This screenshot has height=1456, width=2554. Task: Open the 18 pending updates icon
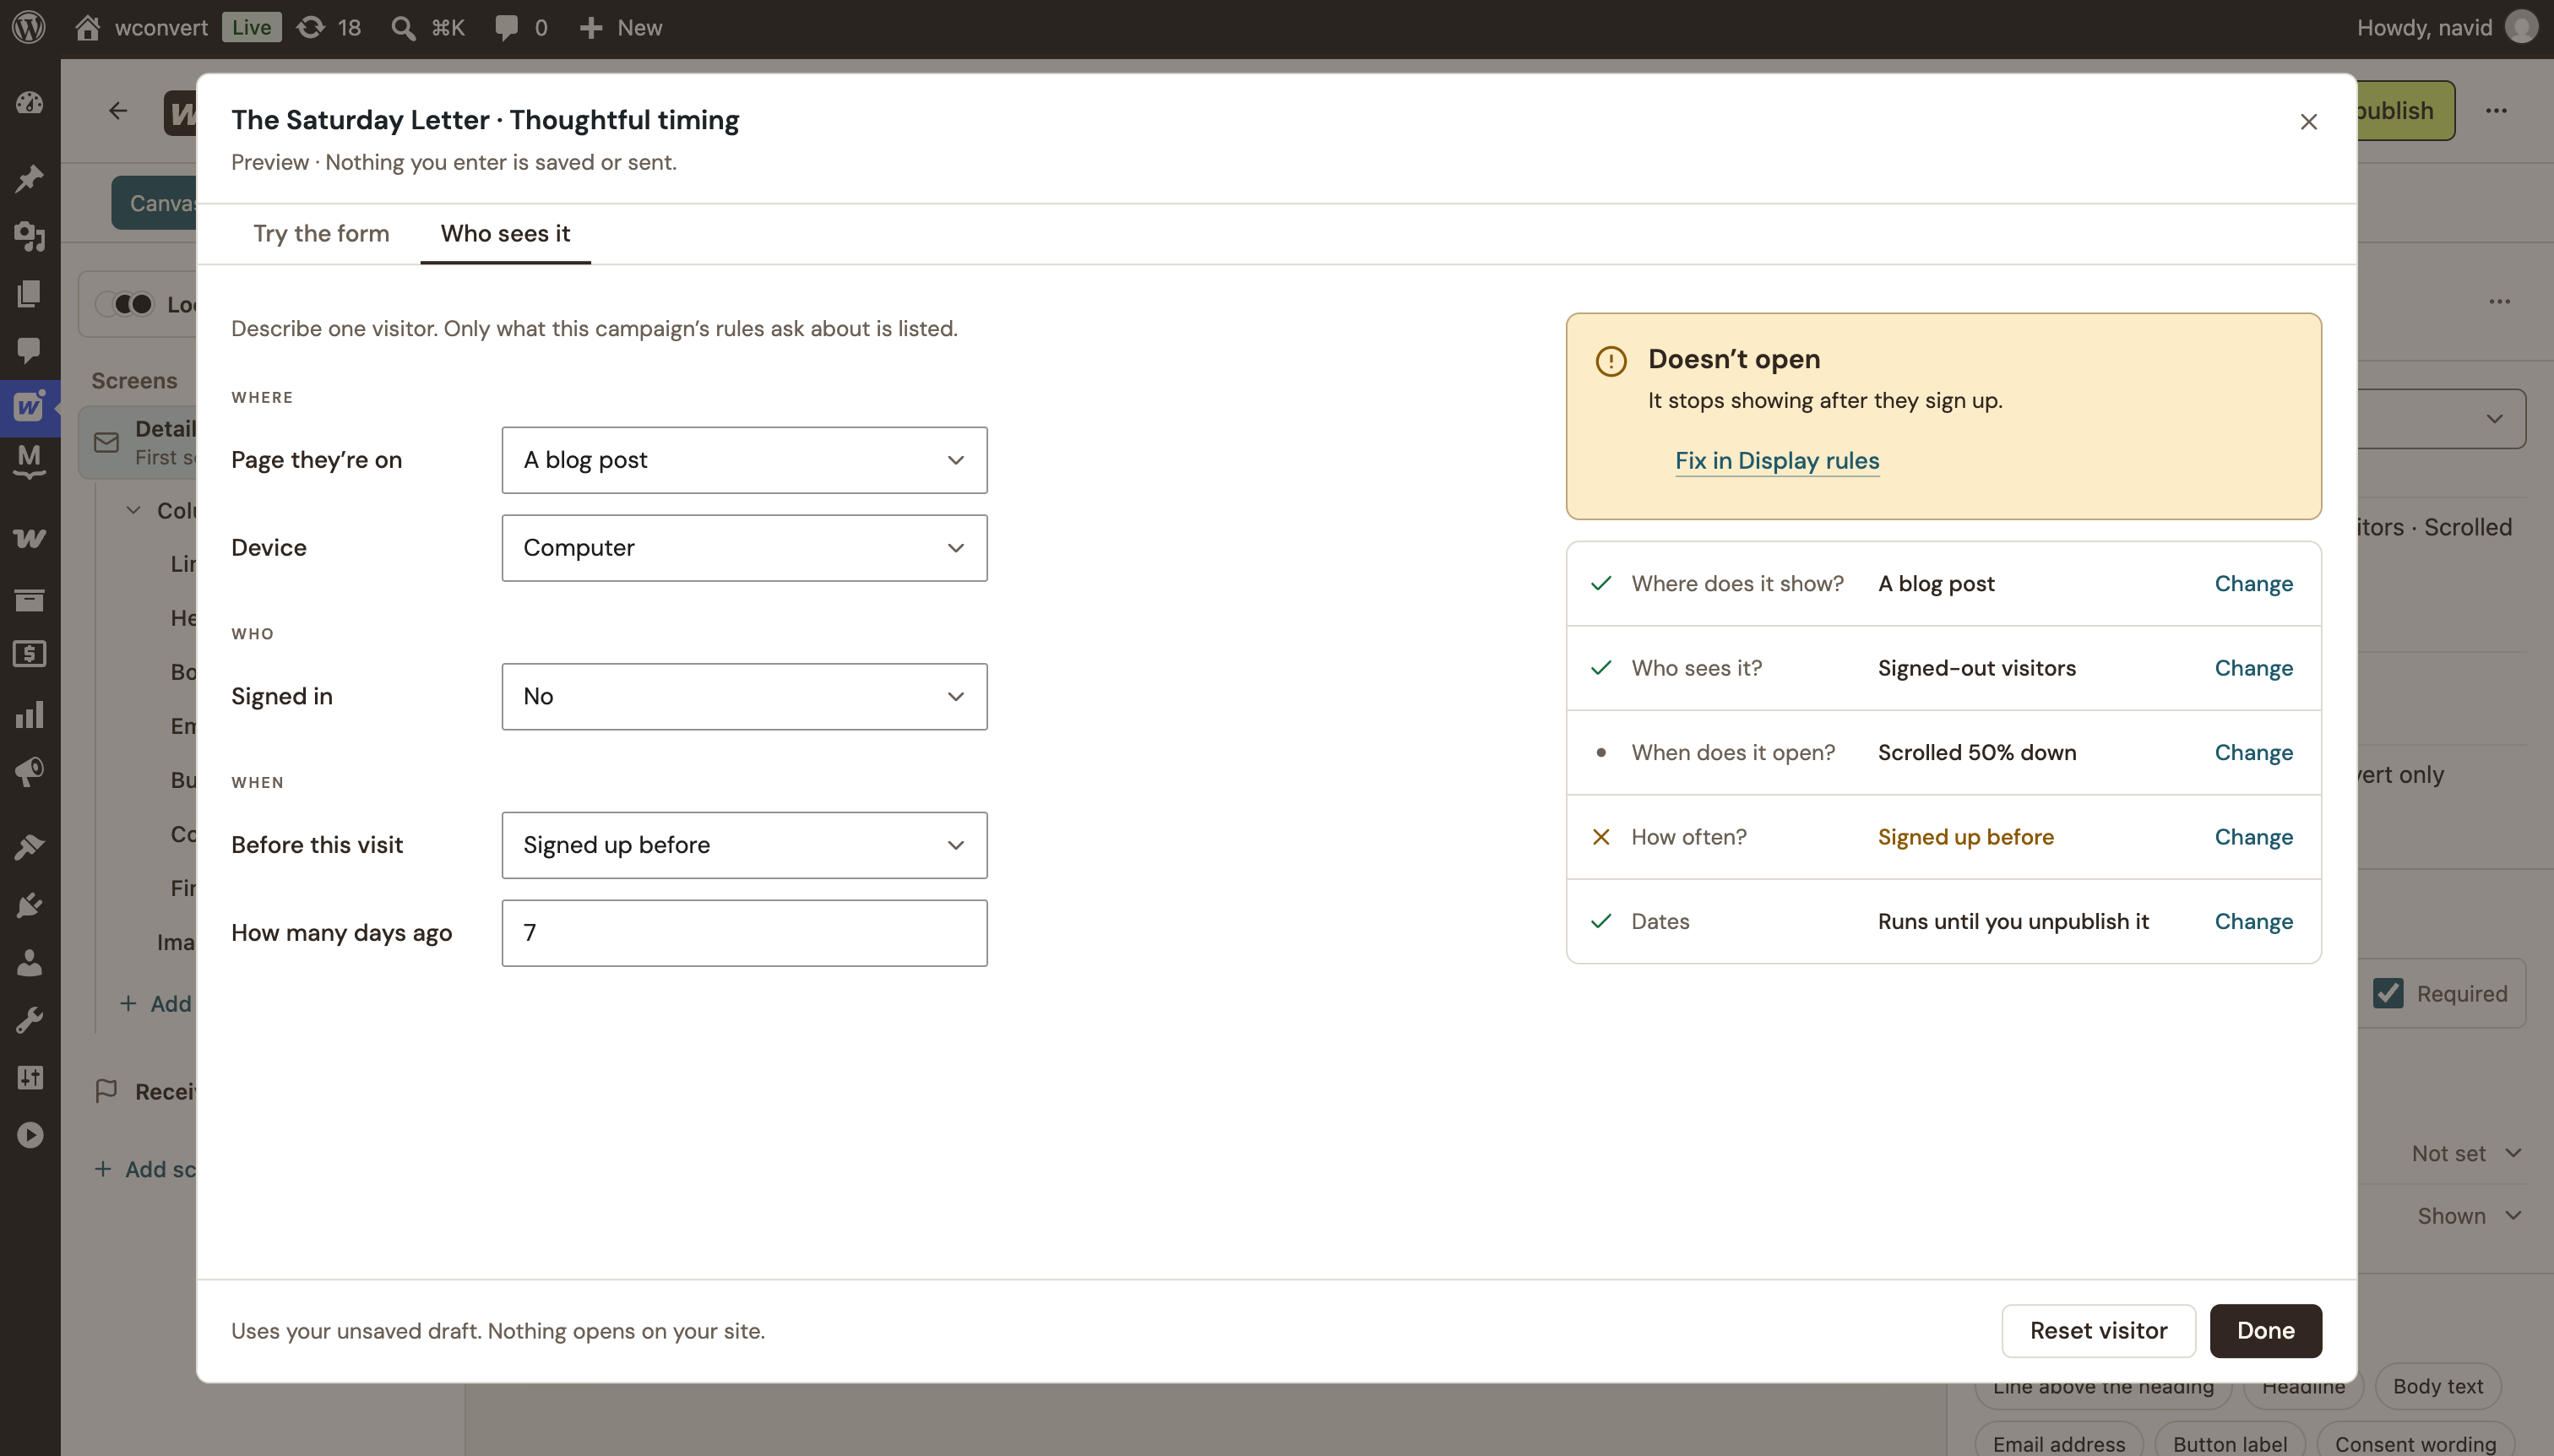click(311, 27)
